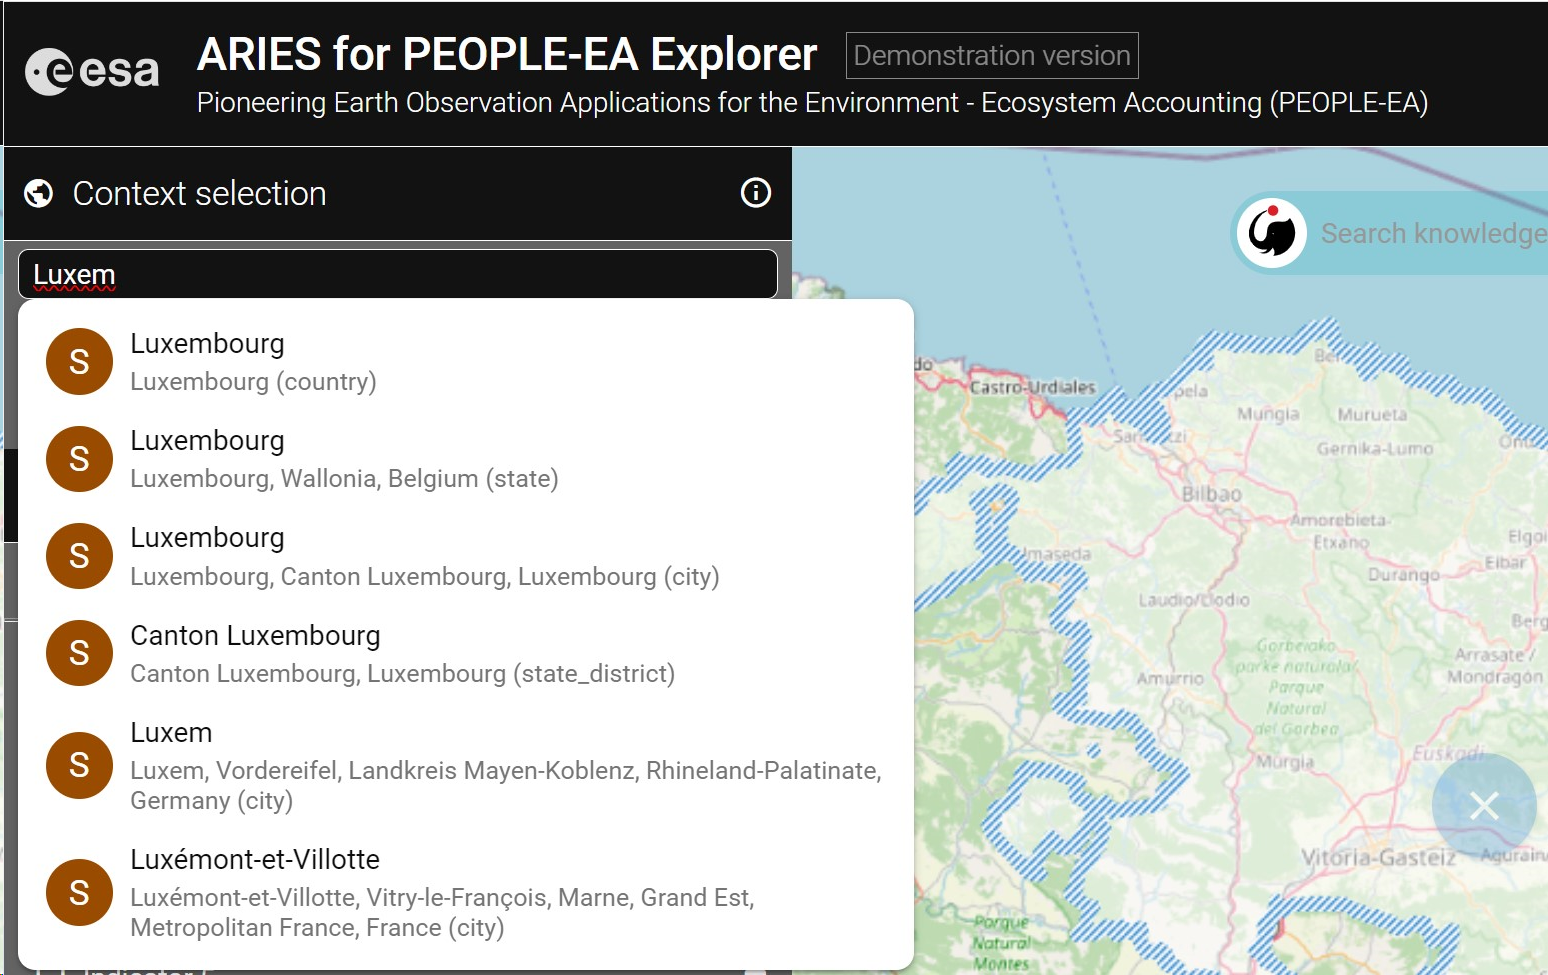Click the Gernika-Lumo label on the map

(1375, 449)
